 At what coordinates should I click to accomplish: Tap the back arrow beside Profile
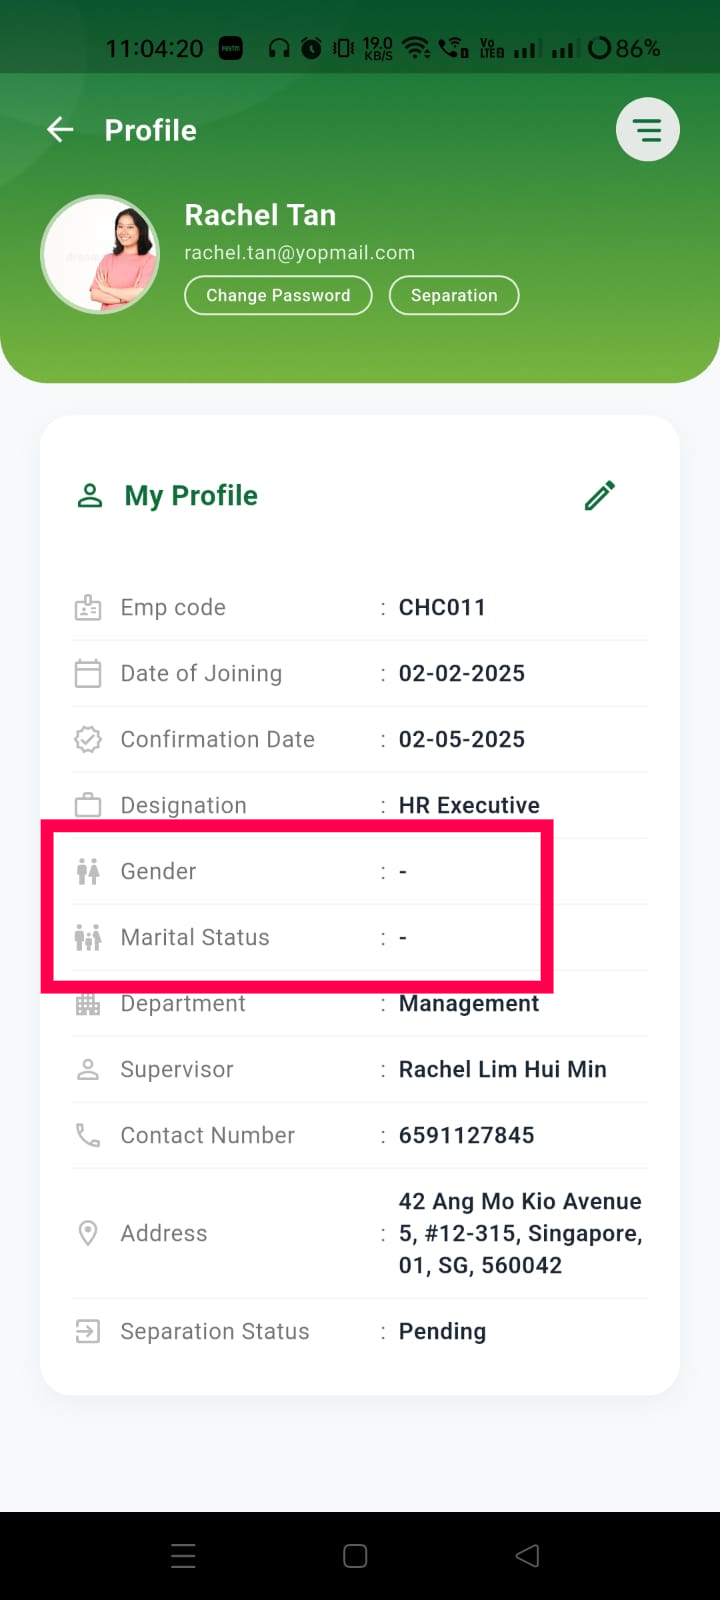tap(61, 130)
